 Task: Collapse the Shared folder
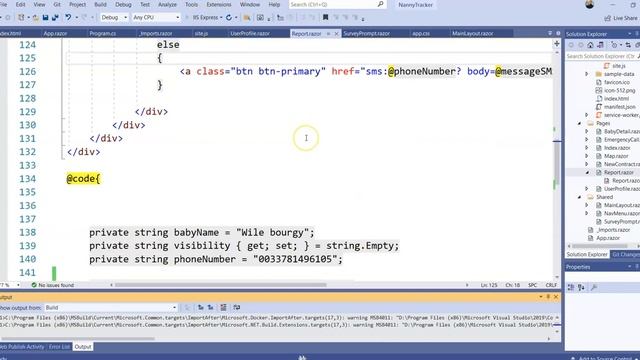pos(580,197)
